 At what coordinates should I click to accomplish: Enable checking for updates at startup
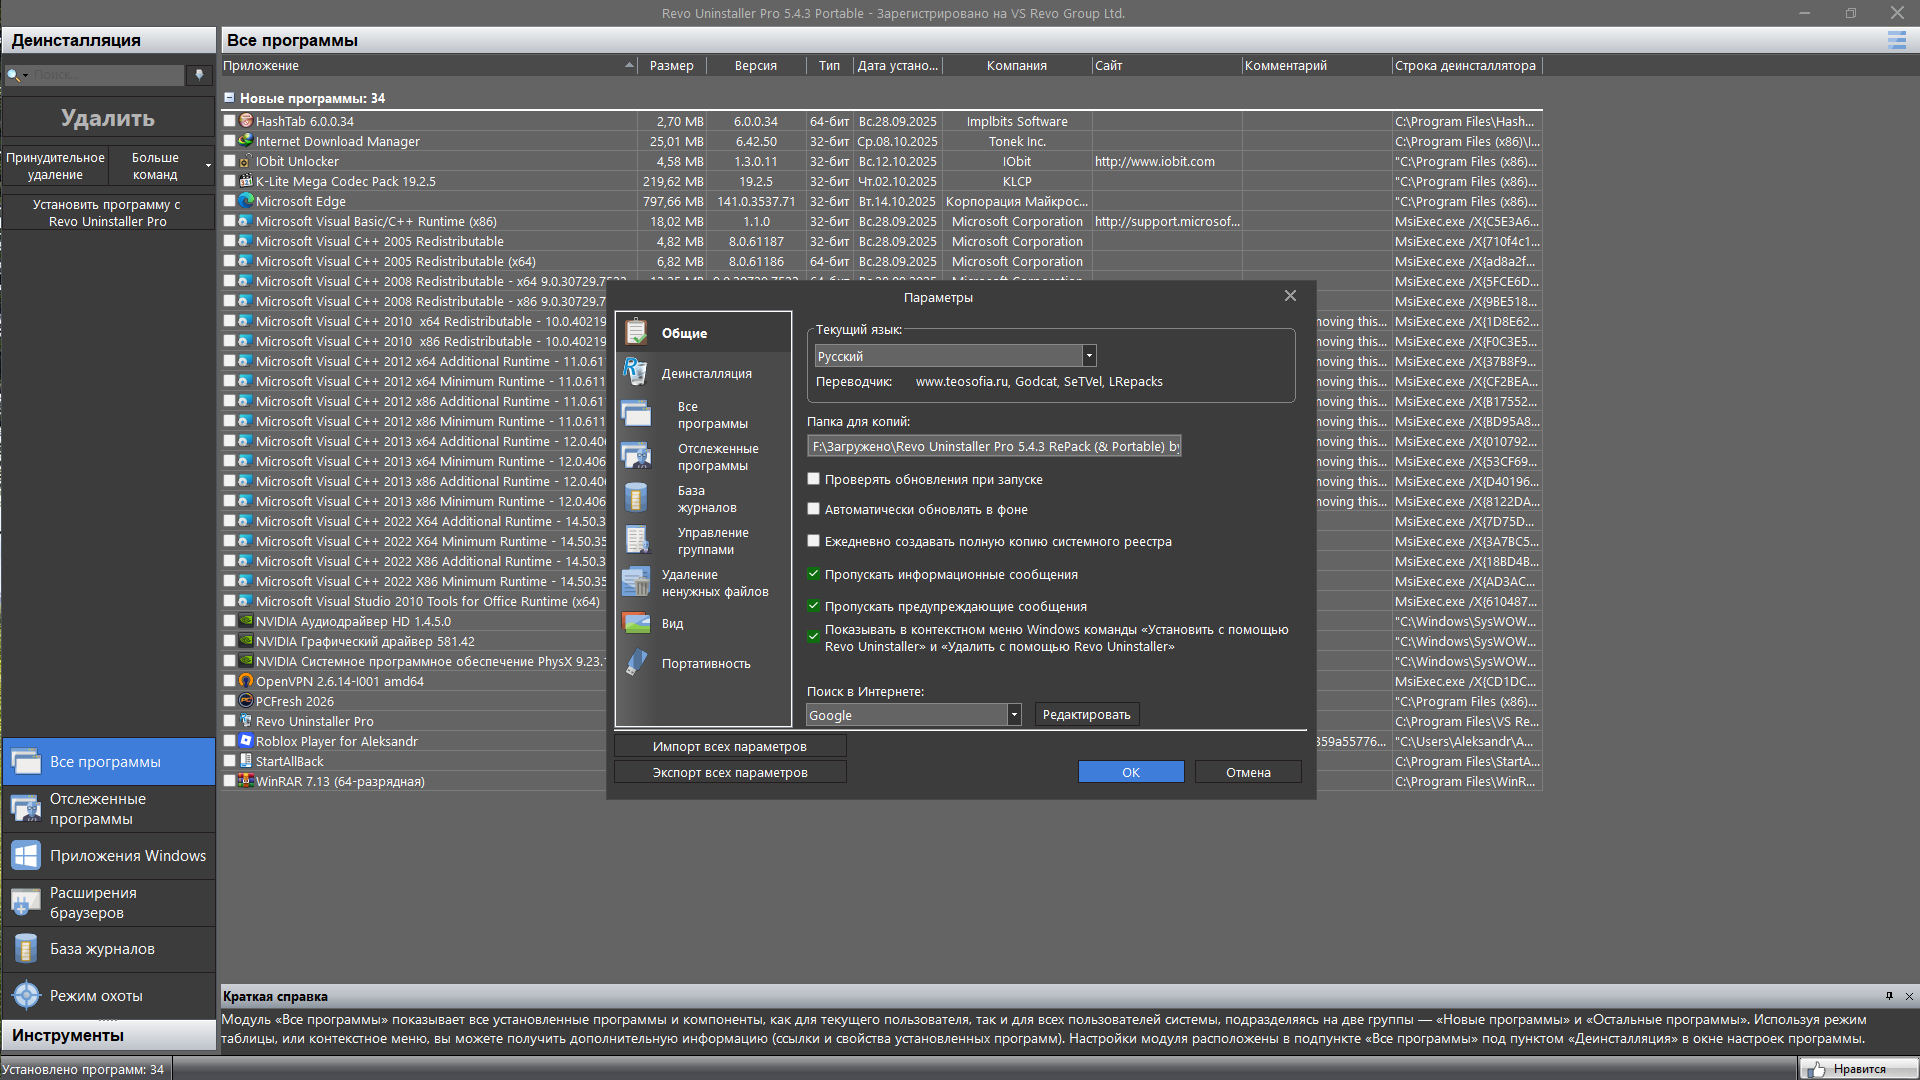click(x=814, y=480)
